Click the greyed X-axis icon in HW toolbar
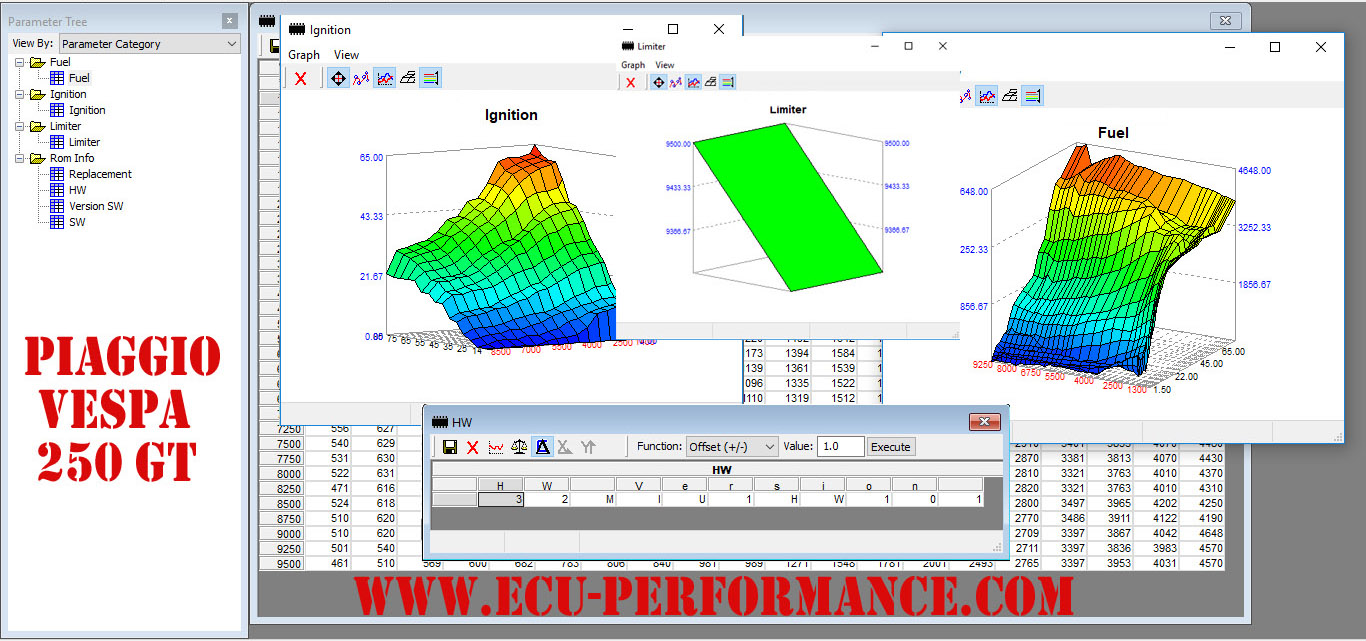 (565, 447)
